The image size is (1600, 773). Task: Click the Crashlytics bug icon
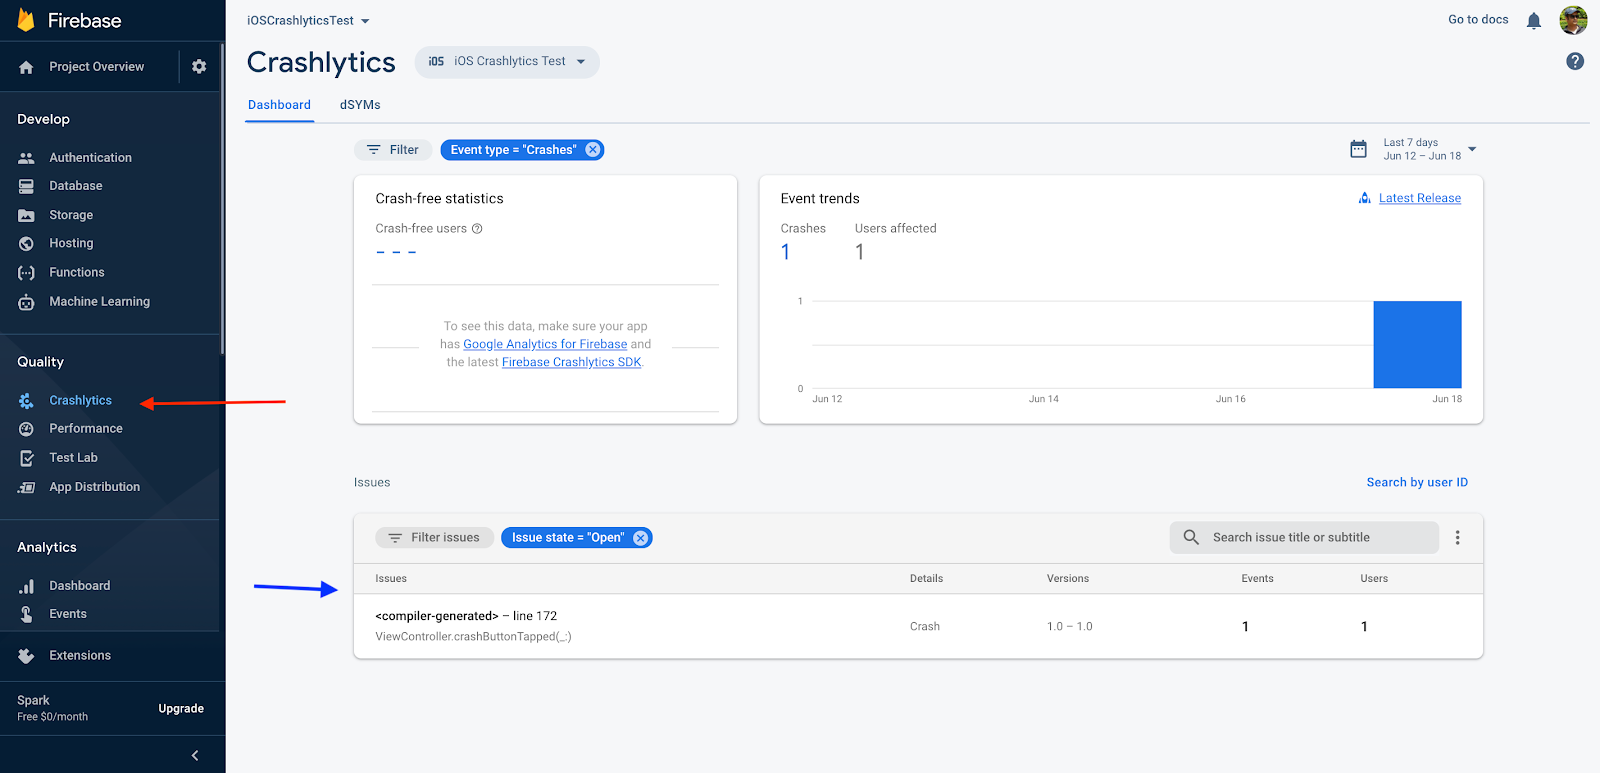click(x=26, y=400)
